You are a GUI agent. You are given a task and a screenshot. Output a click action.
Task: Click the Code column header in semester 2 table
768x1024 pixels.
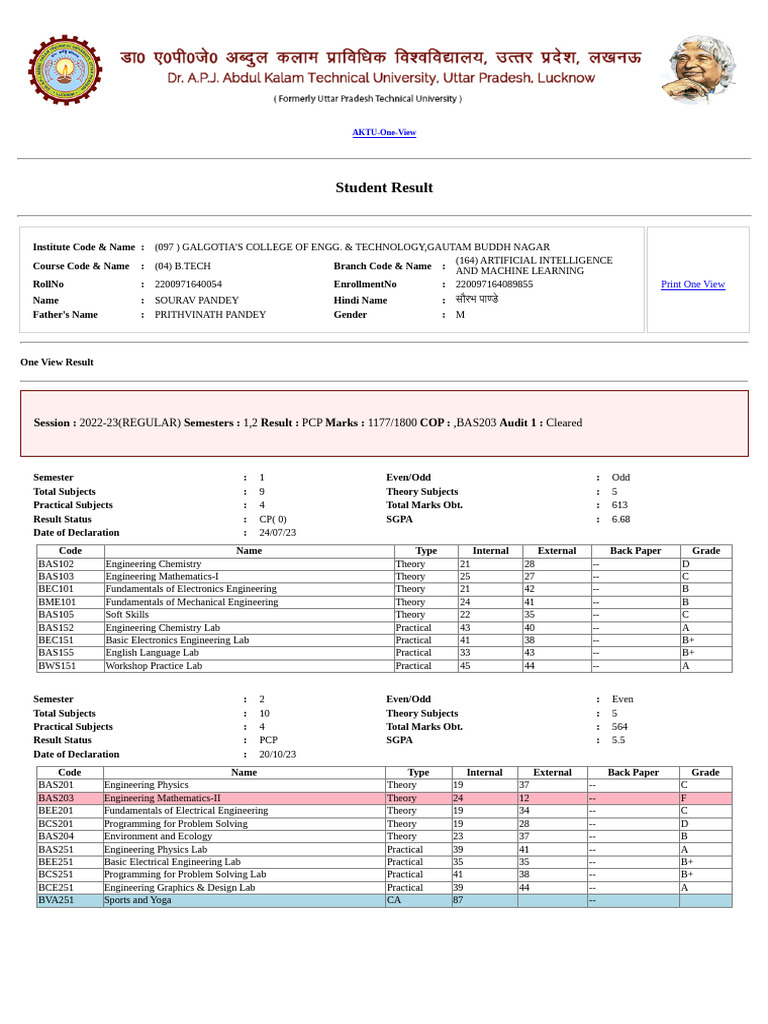(70, 772)
